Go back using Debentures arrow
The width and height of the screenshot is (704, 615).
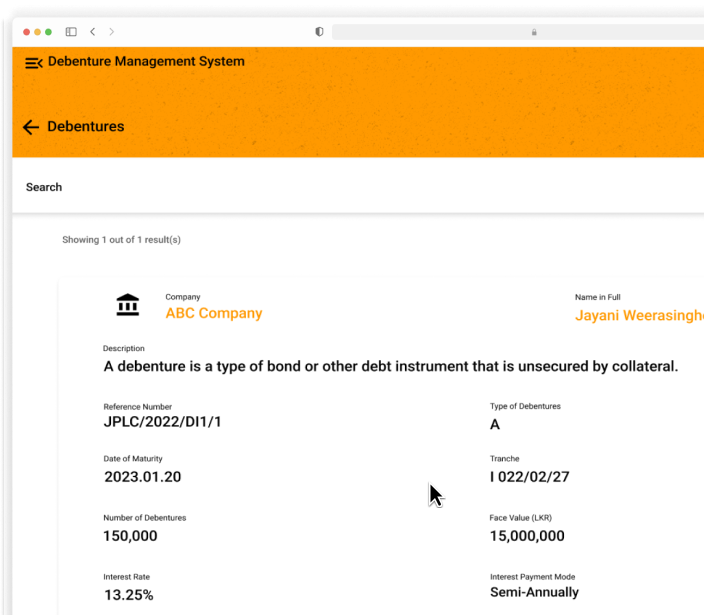[31, 127]
